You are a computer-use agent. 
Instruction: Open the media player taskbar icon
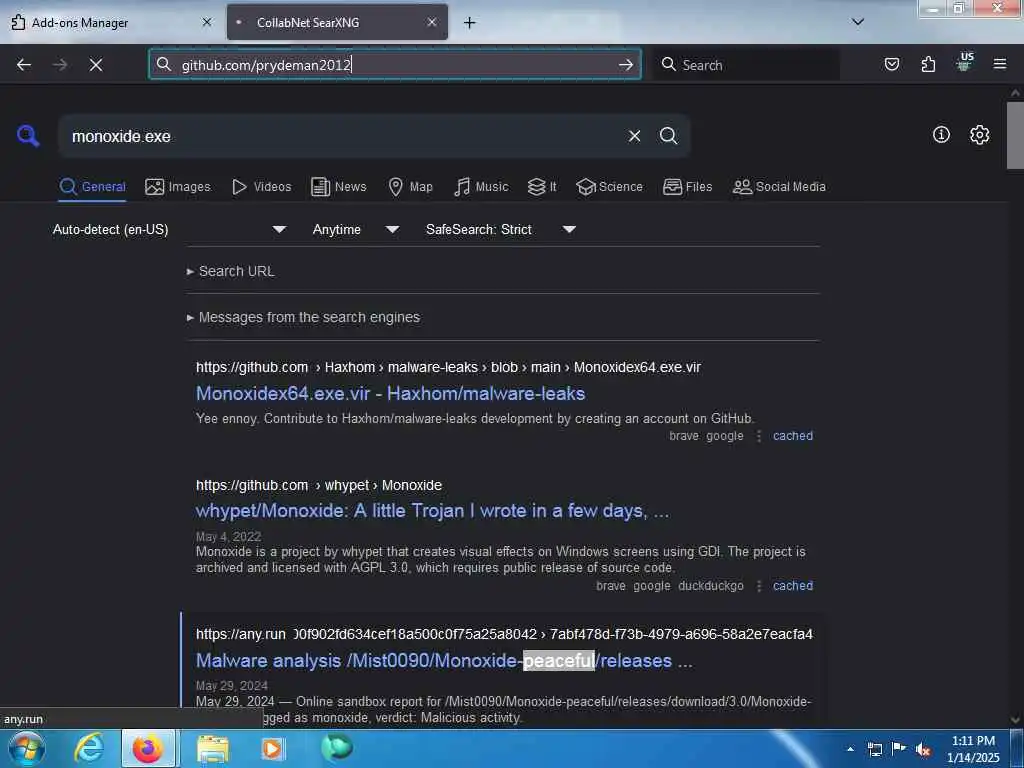point(272,748)
